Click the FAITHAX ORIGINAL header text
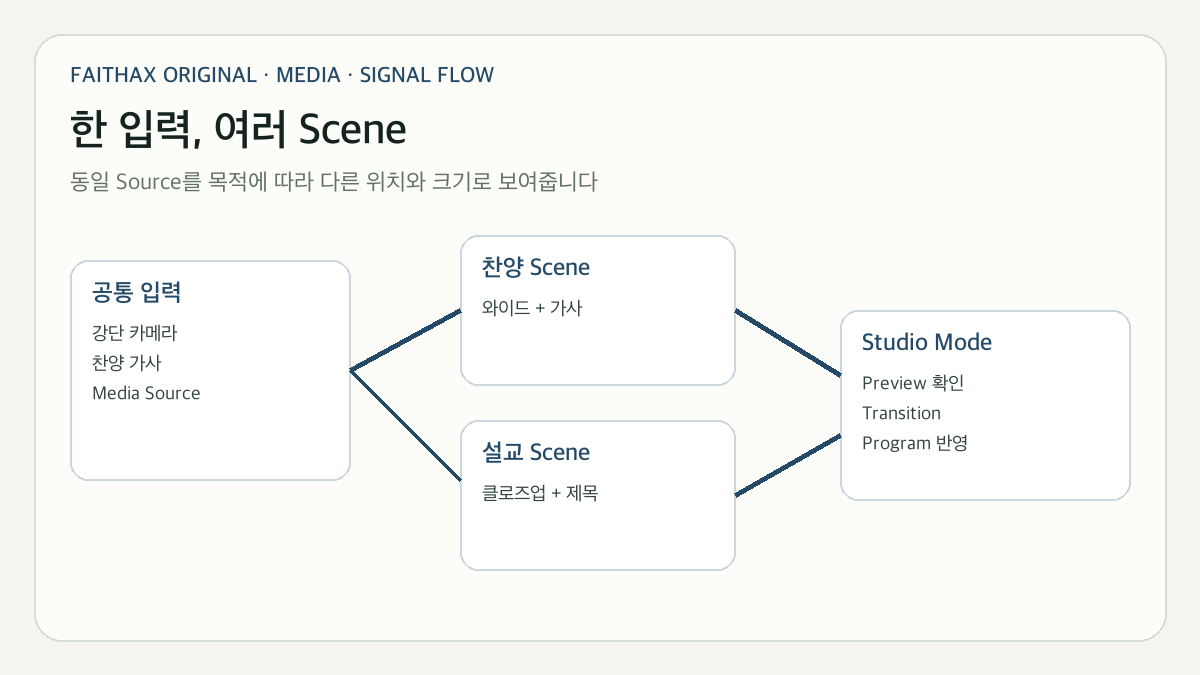 point(164,75)
